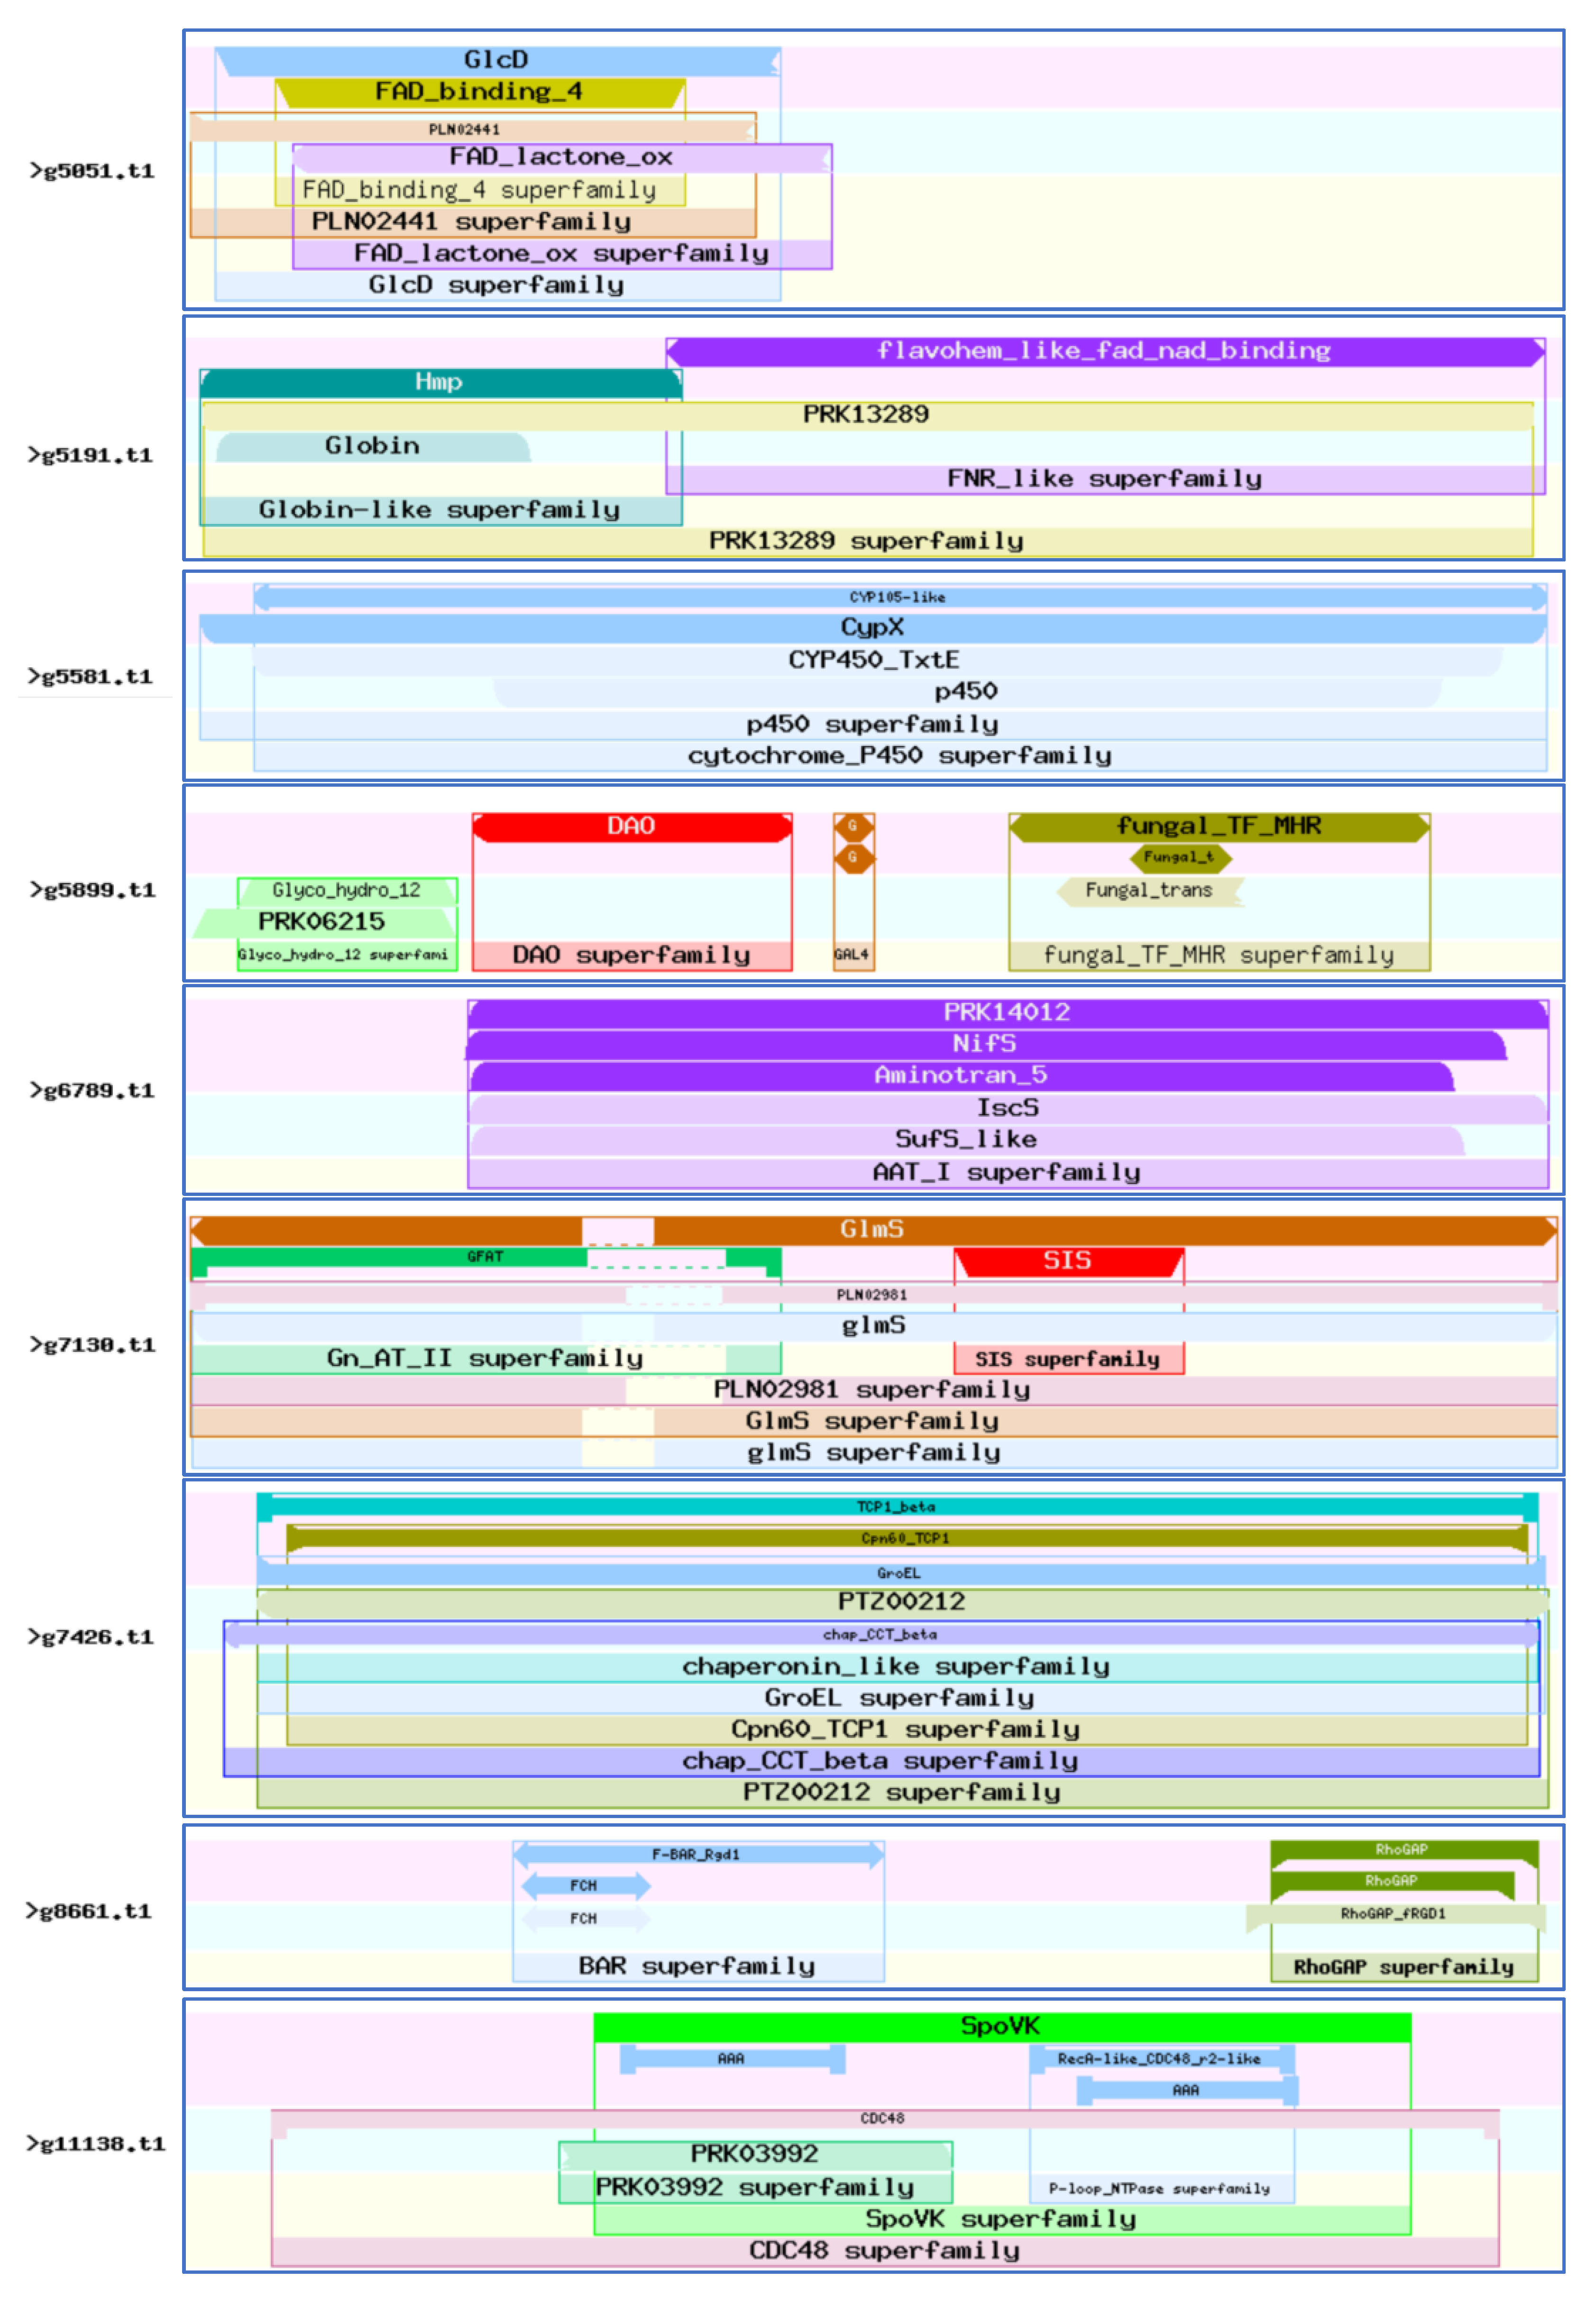Click the >g7130.t1 sequence label
Viewport: 1596px width, 2307px height.
[x=93, y=1345]
